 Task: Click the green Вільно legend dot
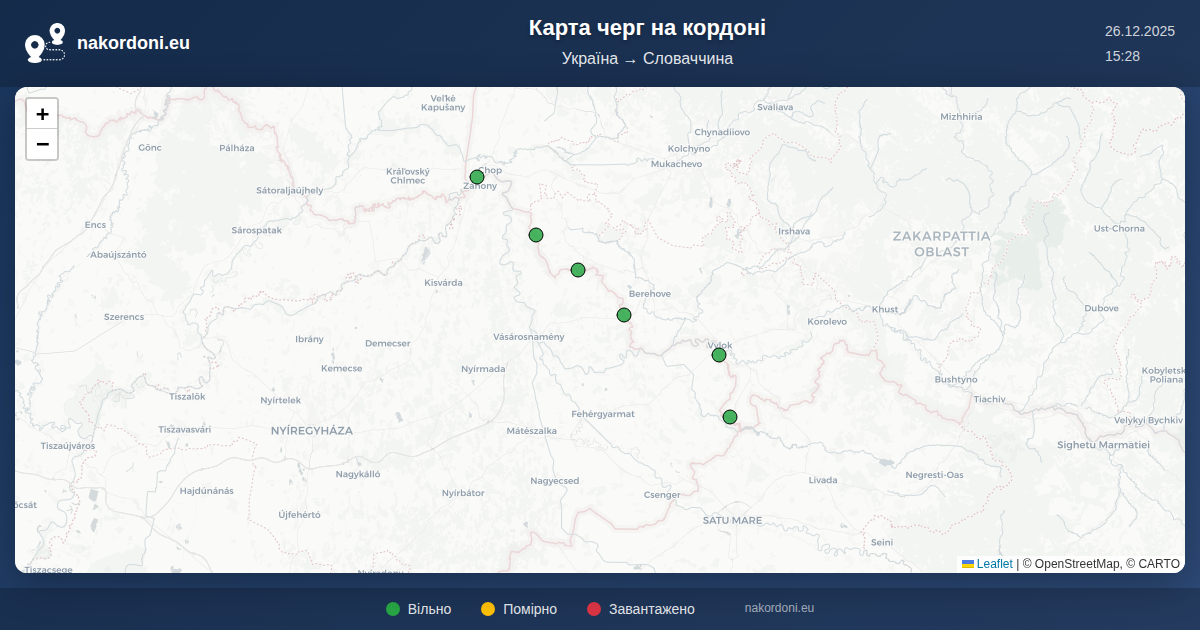[x=393, y=609]
